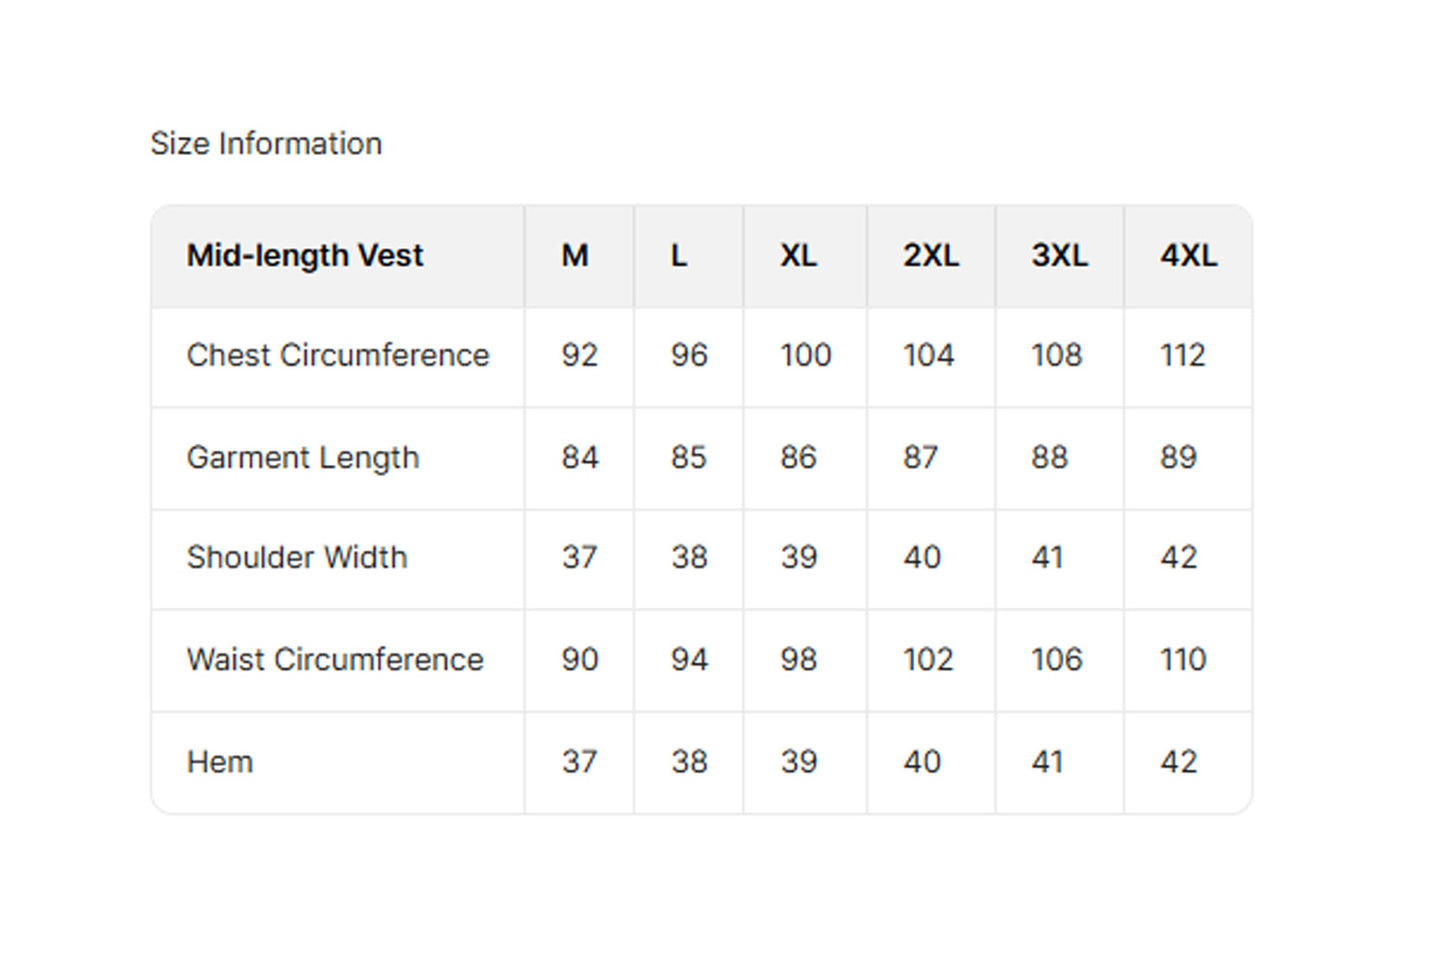The height and width of the screenshot is (967, 1445).
Task: Click the 2XL size column header
Action: 931,256
